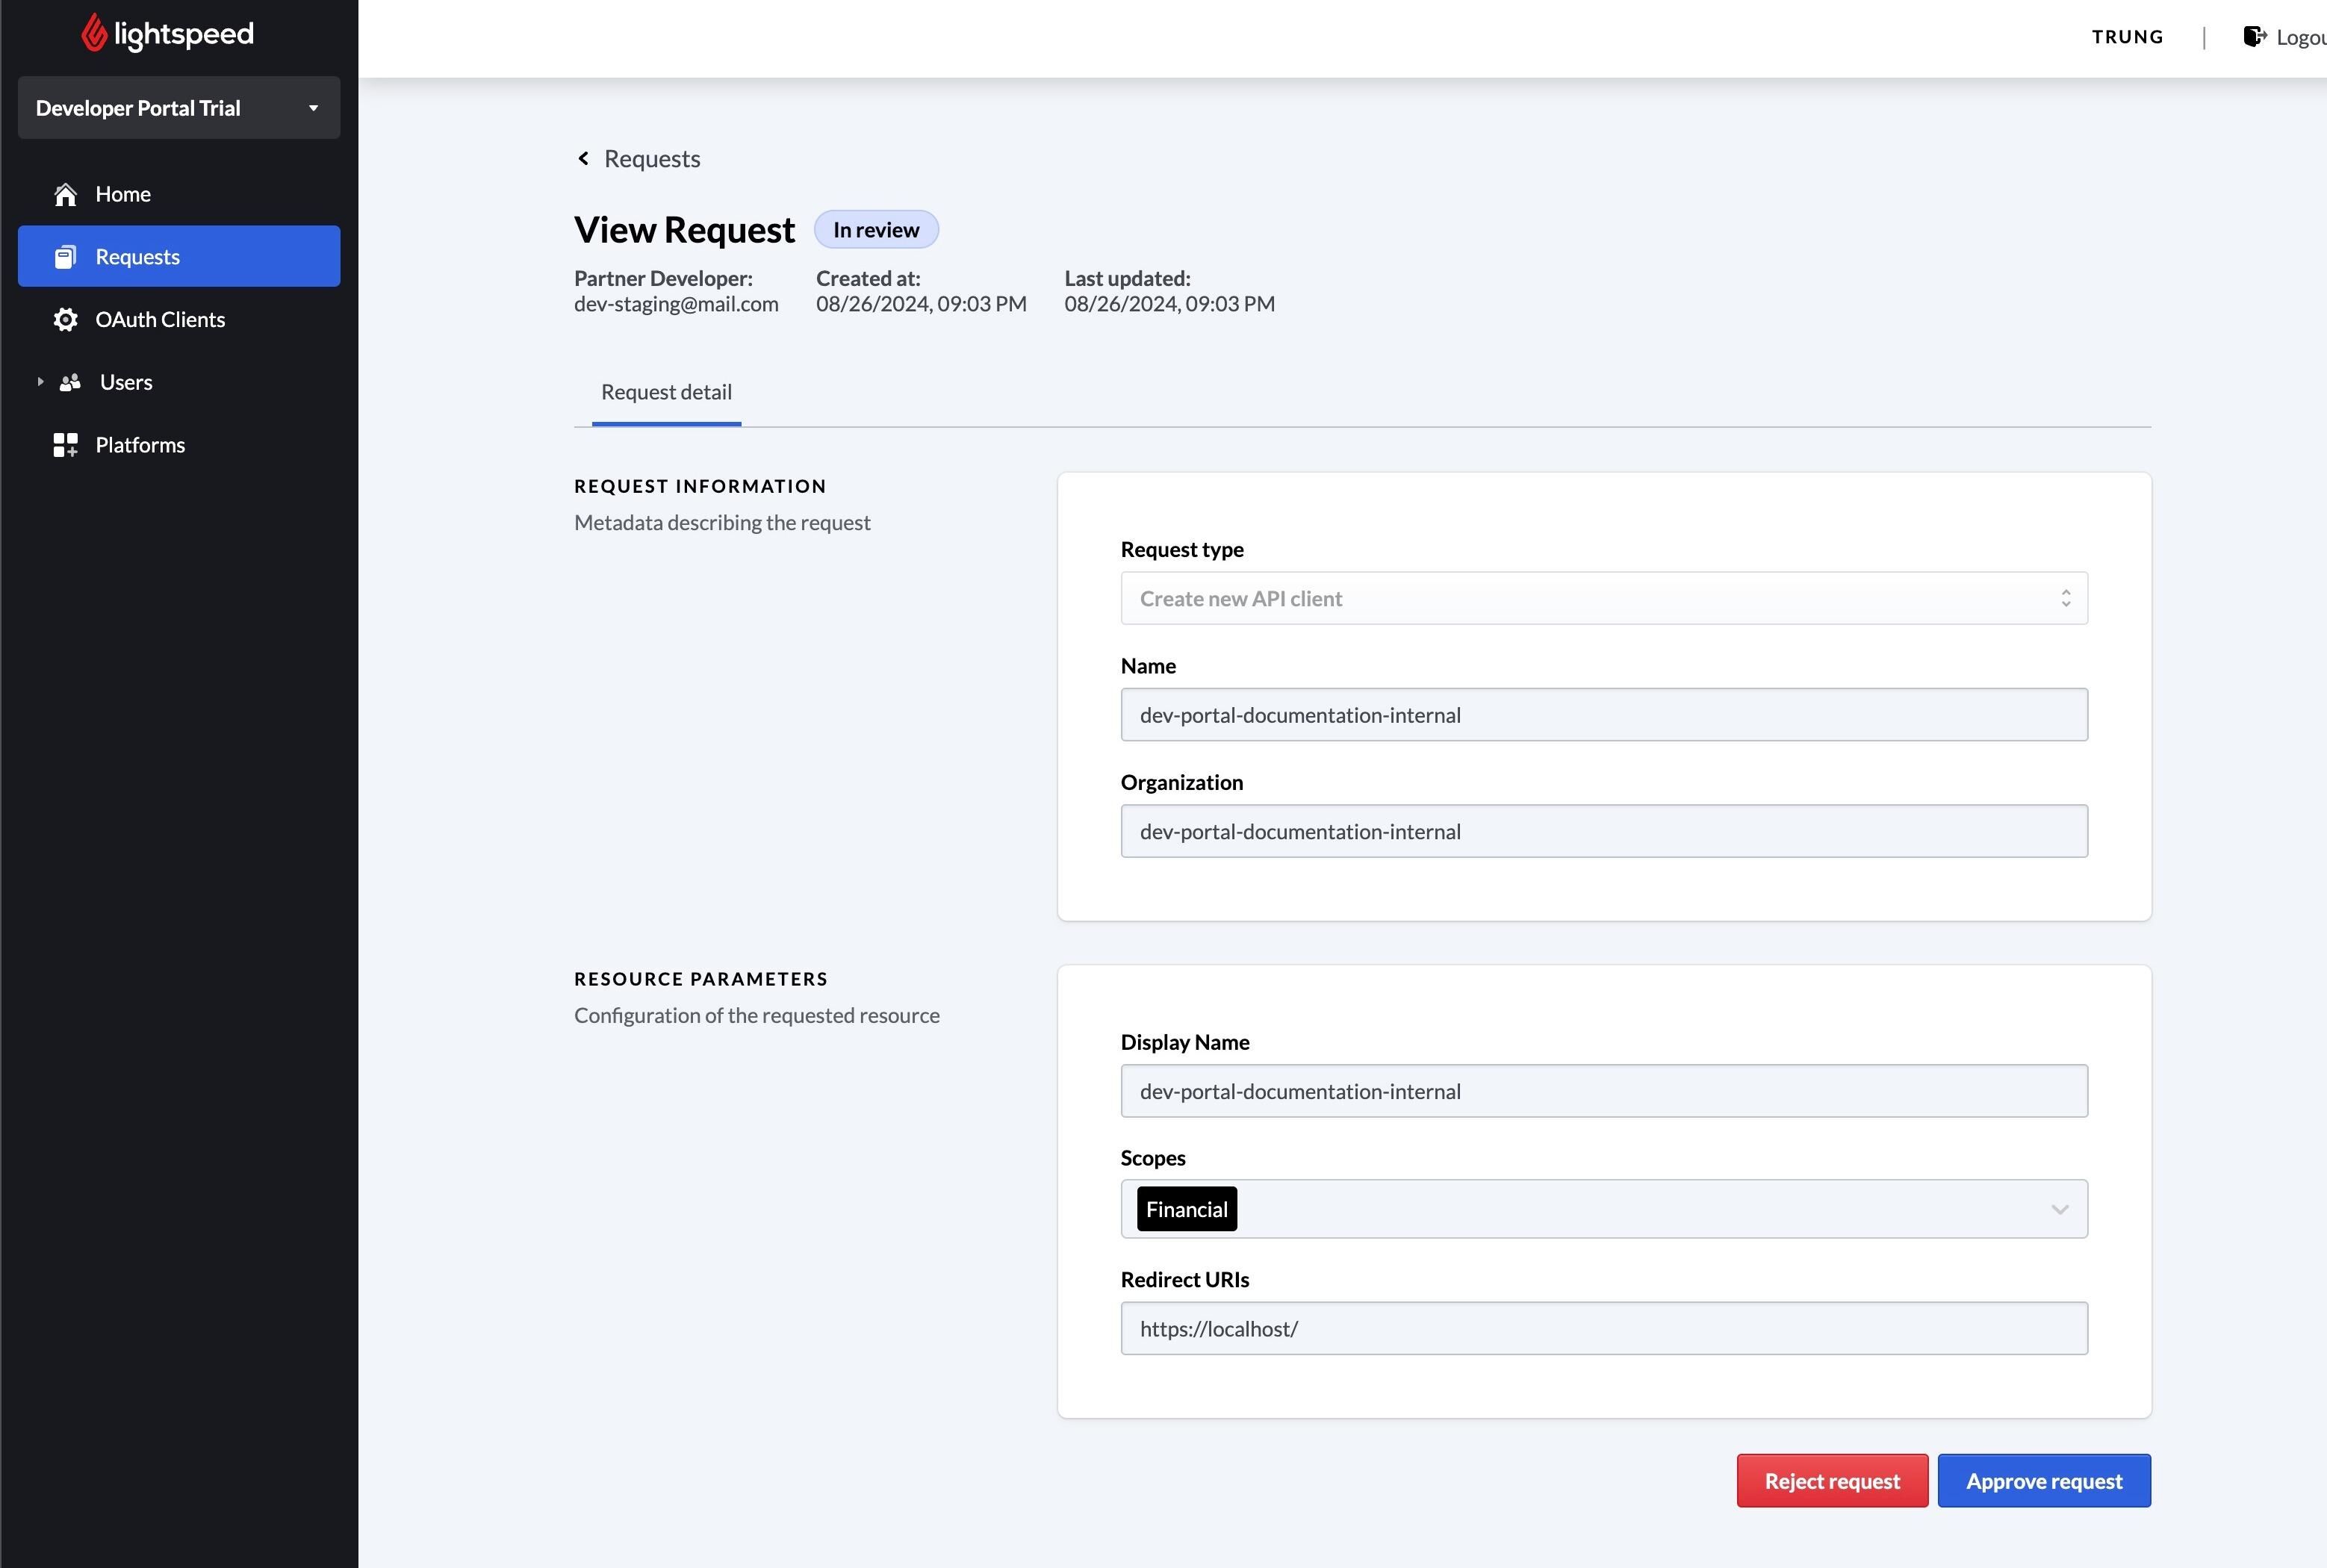Viewport: 2327px width, 1568px height.
Task: Click TRUNG in the top bar
Action: tap(2127, 37)
